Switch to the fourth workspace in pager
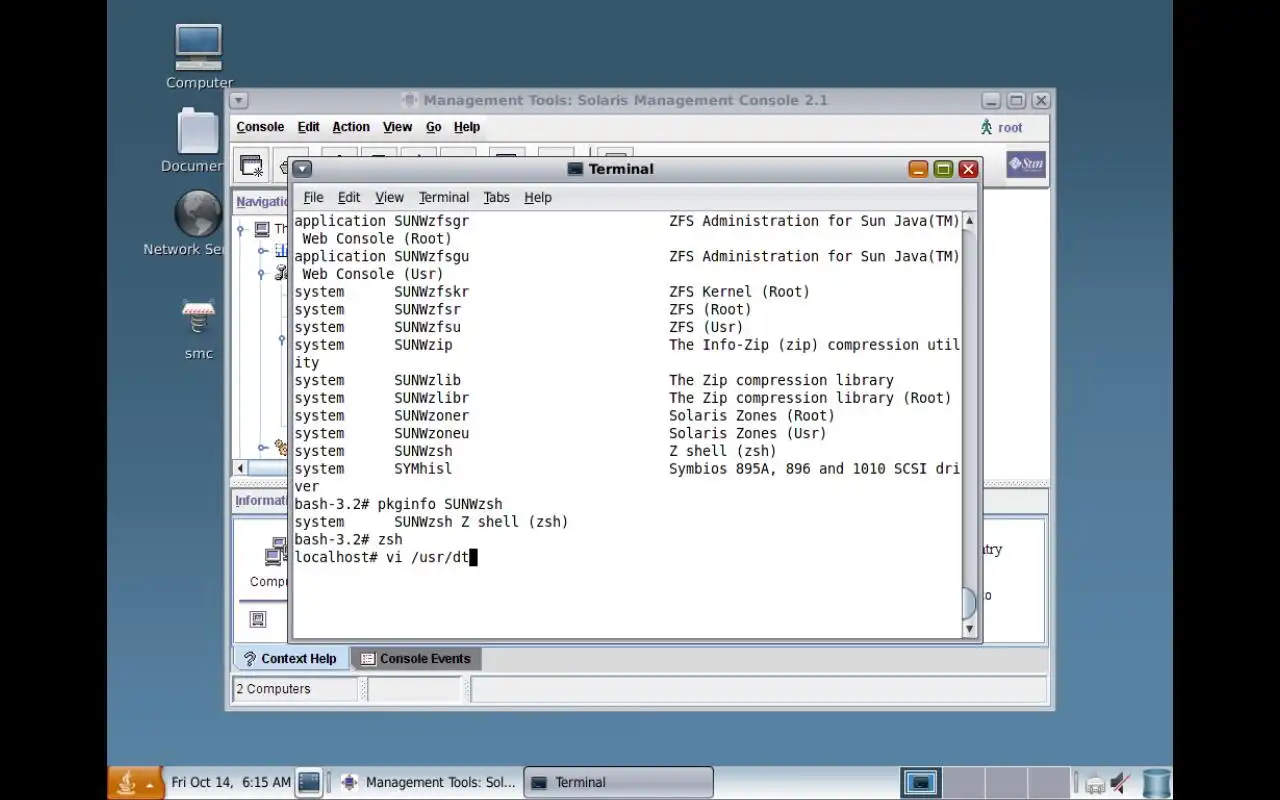 point(1049,783)
